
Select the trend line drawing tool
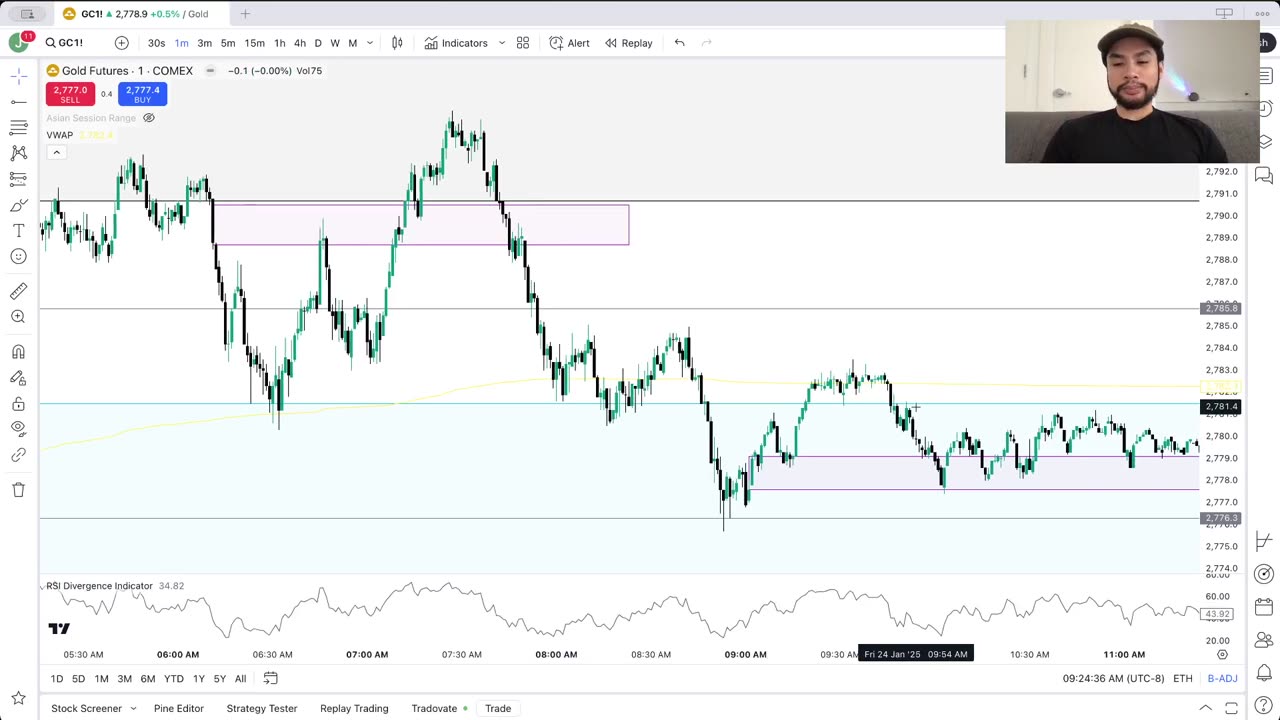pyautogui.click(x=19, y=102)
